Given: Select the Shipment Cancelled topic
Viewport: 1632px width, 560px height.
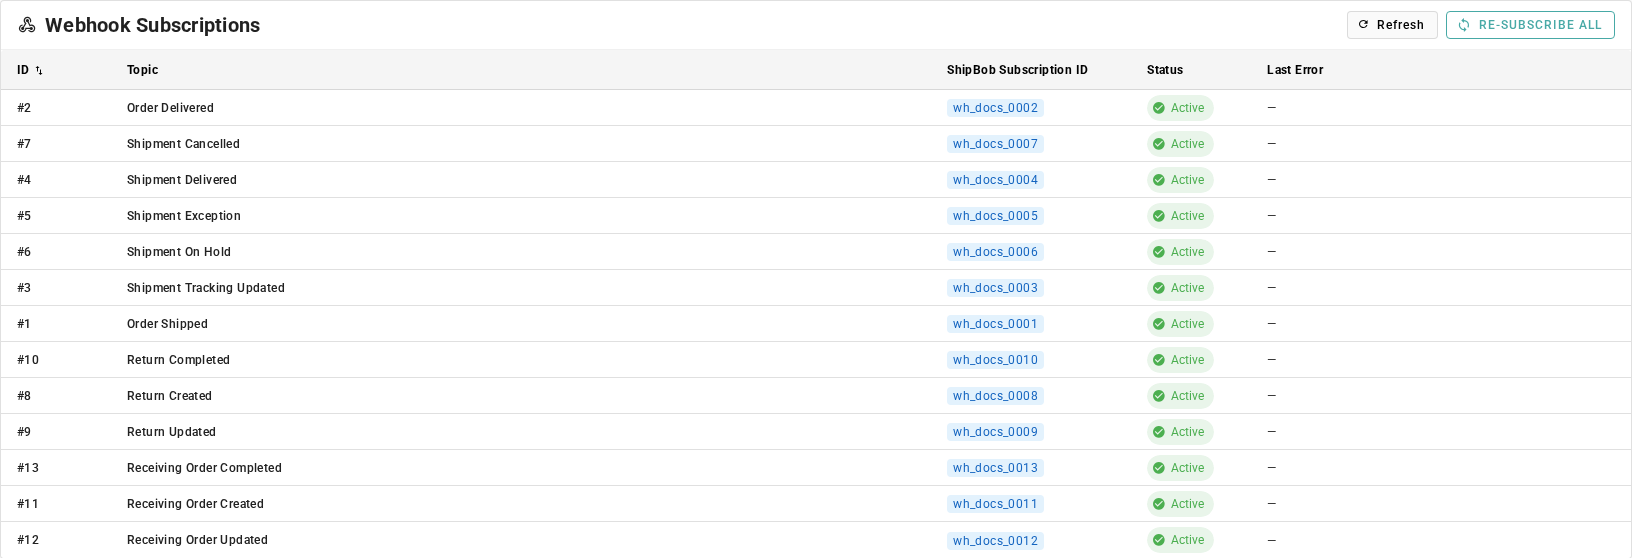Looking at the screenshot, I should pyautogui.click(x=183, y=144).
